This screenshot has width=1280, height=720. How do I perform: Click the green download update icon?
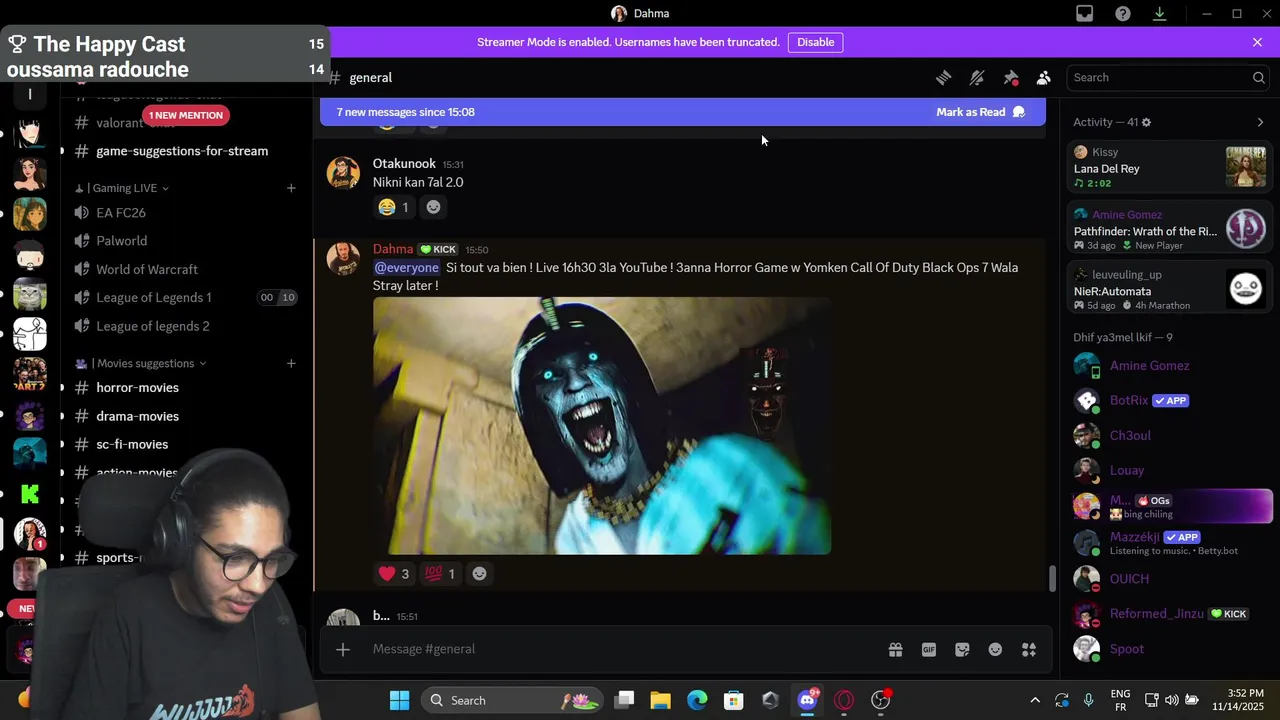[x=1160, y=13]
